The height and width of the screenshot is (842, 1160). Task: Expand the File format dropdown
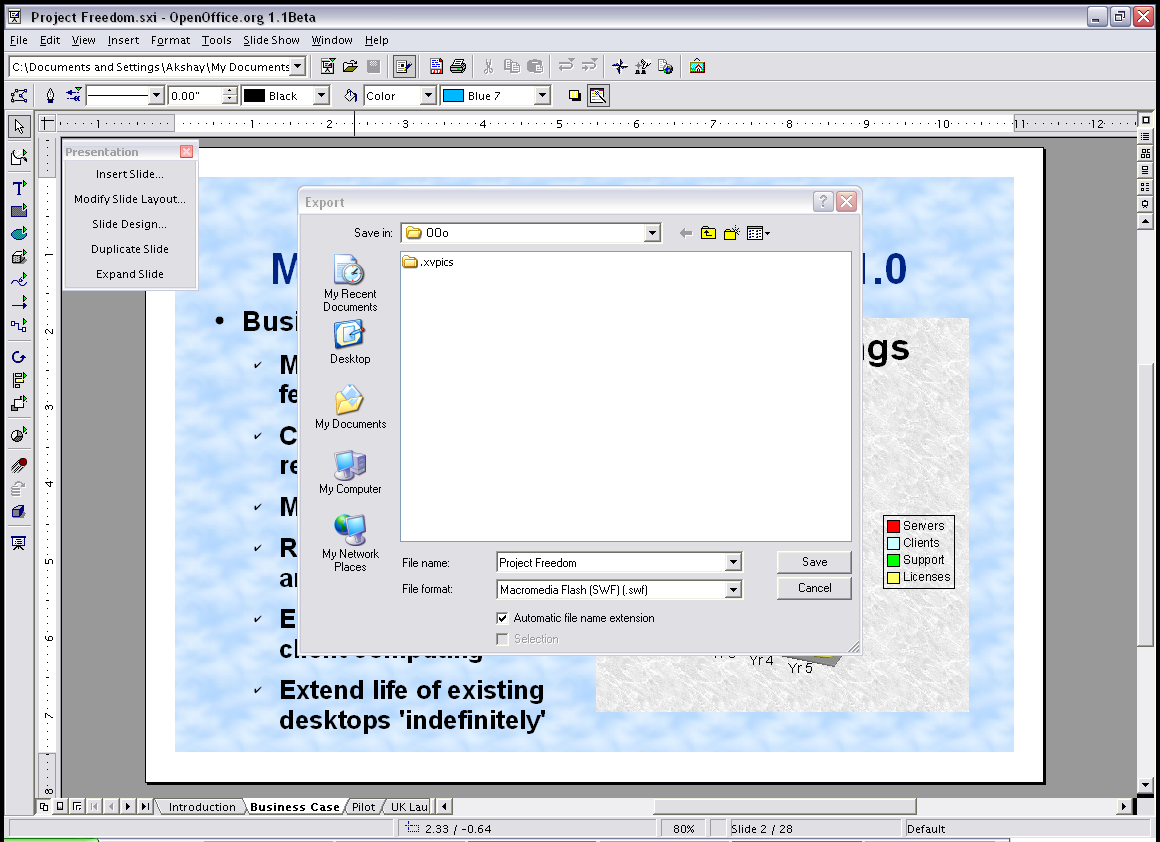(x=733, y=590)
